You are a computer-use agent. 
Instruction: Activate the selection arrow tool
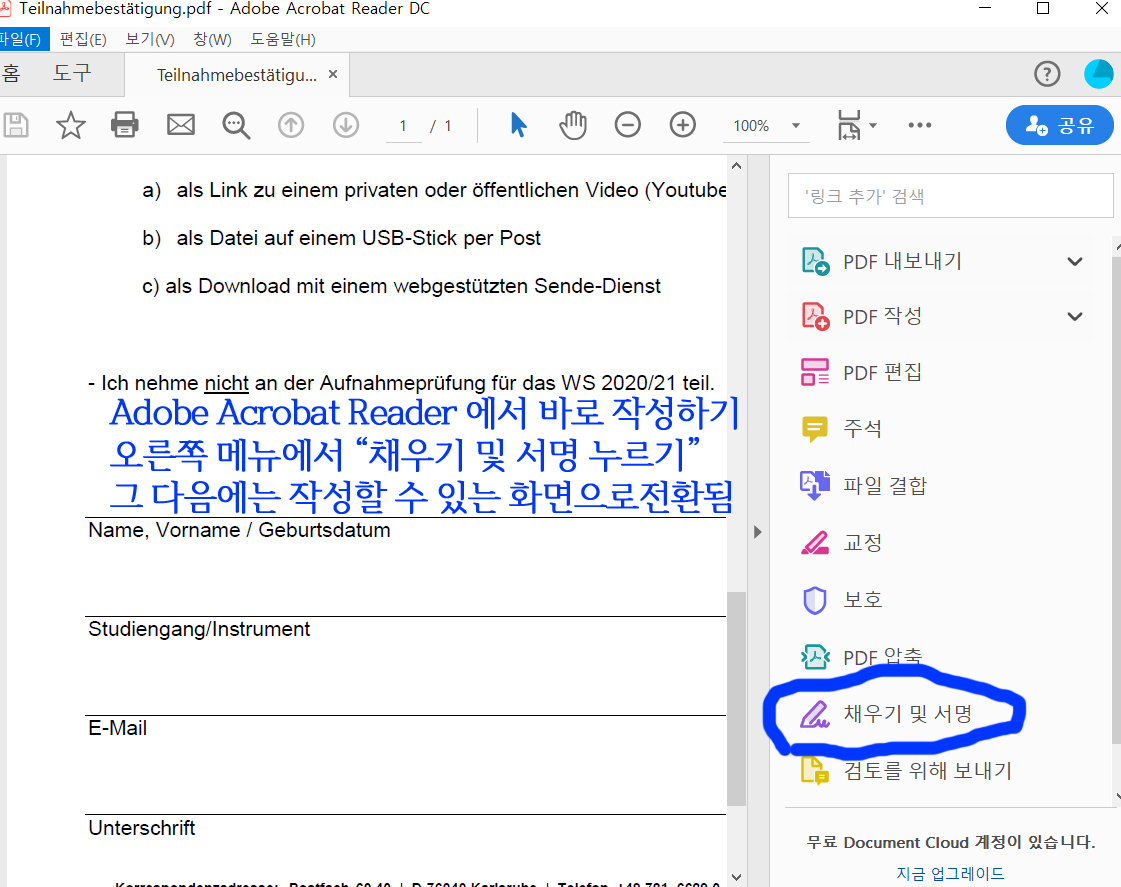coord(518,125)
